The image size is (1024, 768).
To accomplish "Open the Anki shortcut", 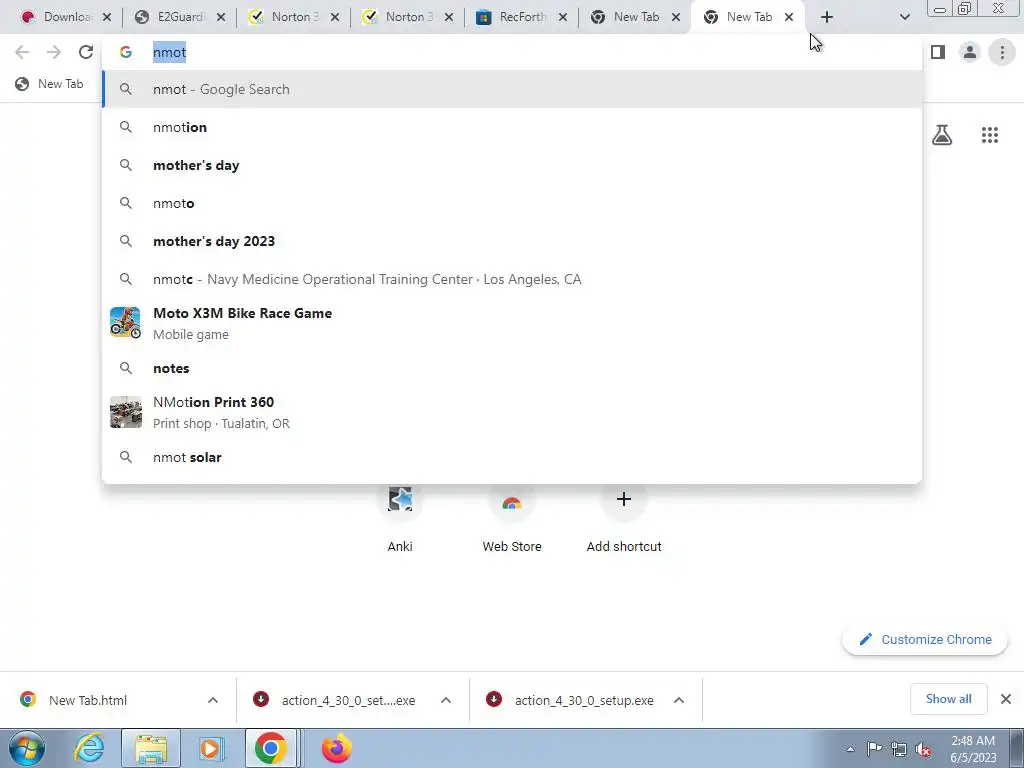I will coord(400,519).
